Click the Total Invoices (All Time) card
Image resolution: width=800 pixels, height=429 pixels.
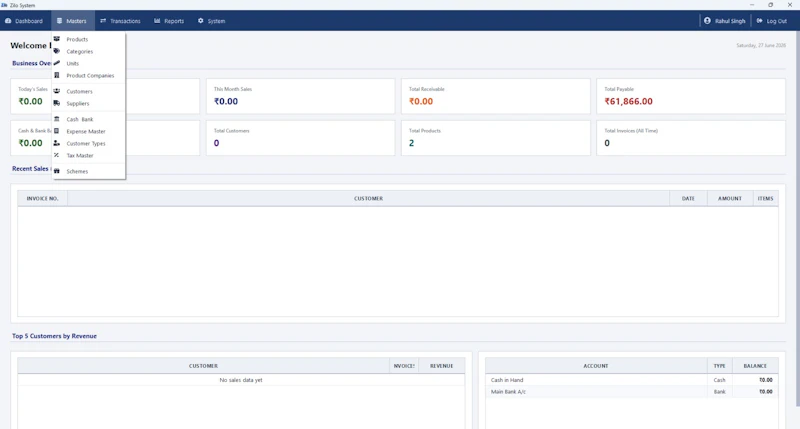tap(691, 138)
